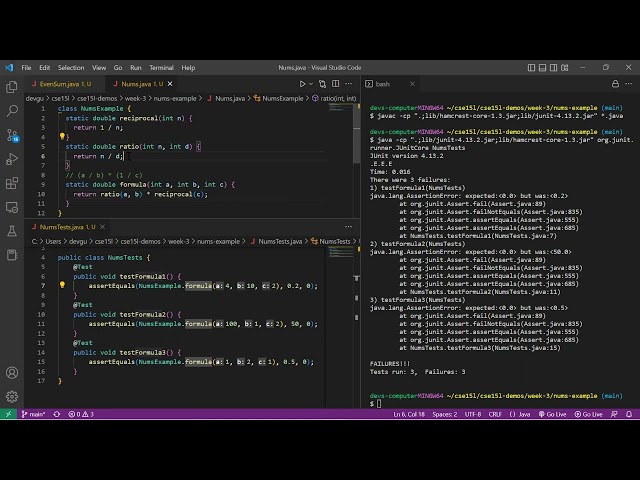Close the Nums.java tab
Screen dimensions: 640x480
[x=170, y=84]
